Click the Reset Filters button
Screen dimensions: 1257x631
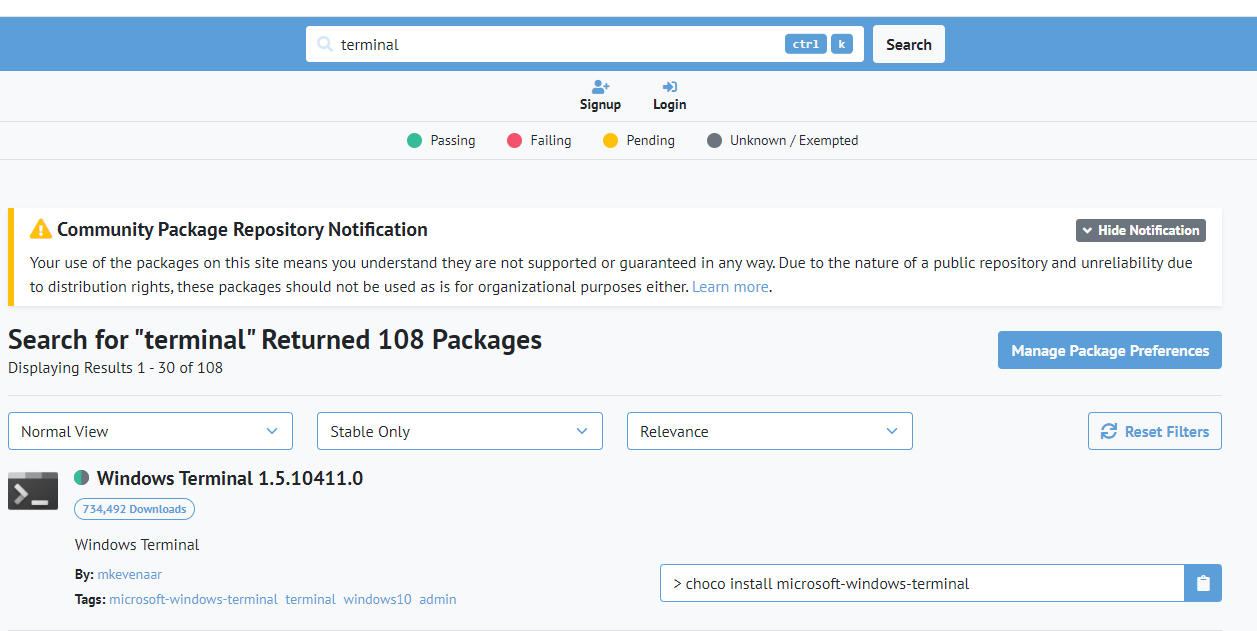[x=1155, y=431]
